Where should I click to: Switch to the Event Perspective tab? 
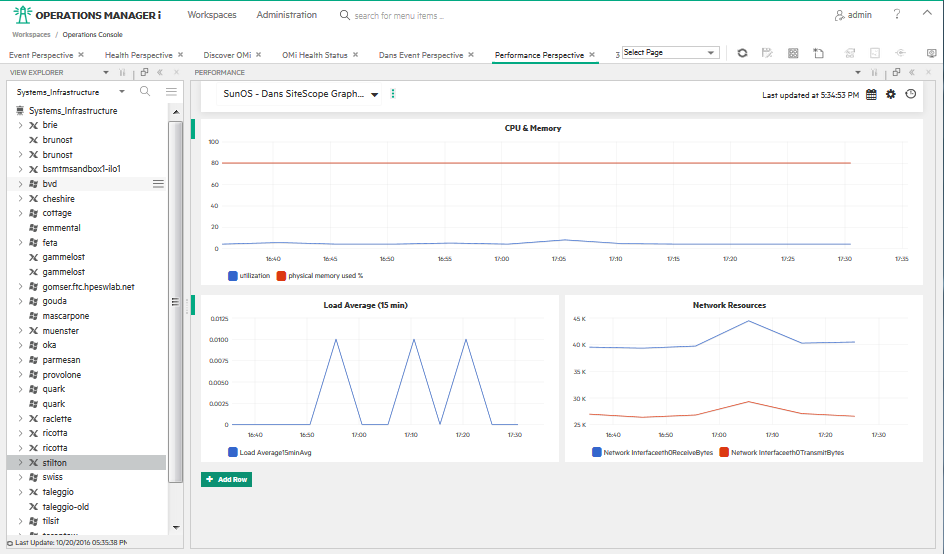41,55
